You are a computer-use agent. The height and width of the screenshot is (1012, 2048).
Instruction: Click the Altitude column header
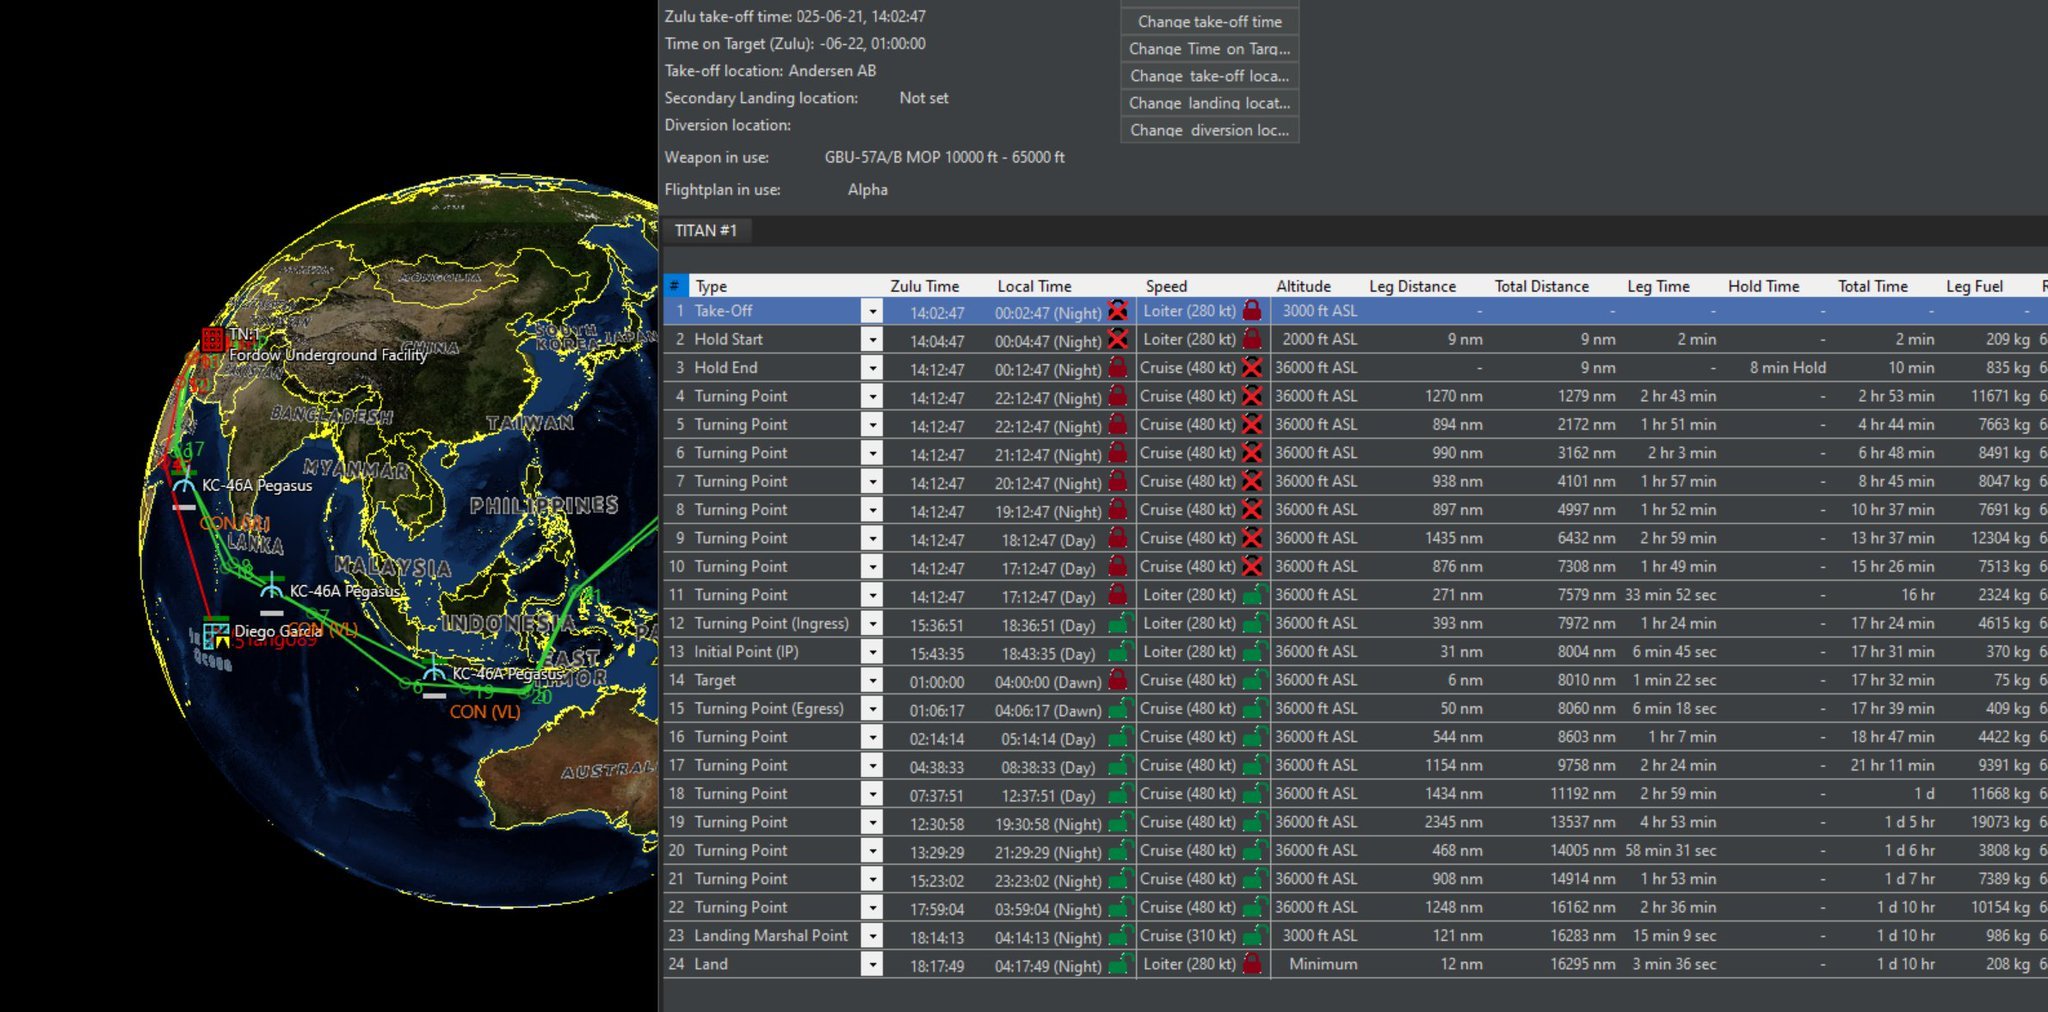click(1303, 286)
